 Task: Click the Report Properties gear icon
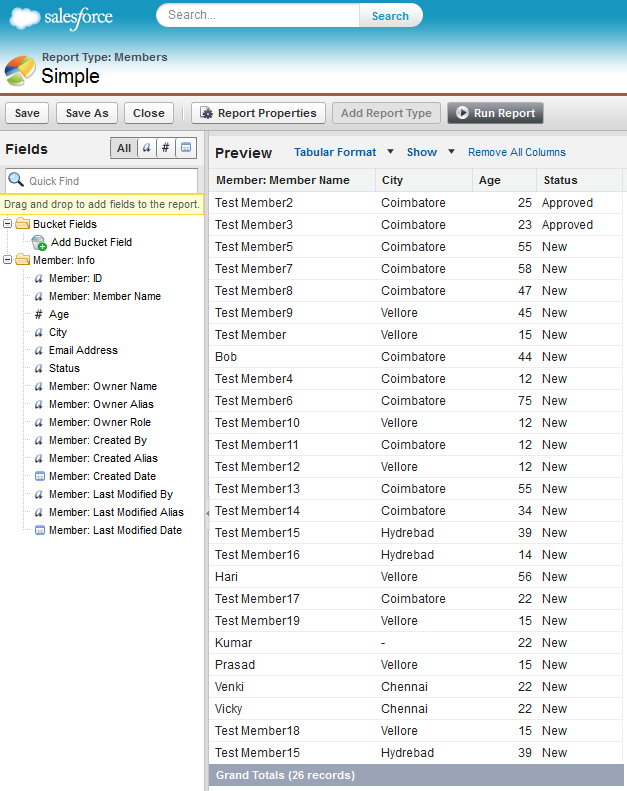(206, 113)
